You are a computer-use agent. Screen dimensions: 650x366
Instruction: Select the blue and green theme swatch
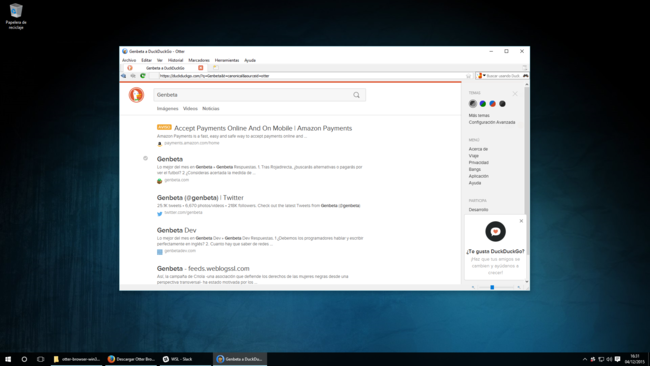[483, 104]
